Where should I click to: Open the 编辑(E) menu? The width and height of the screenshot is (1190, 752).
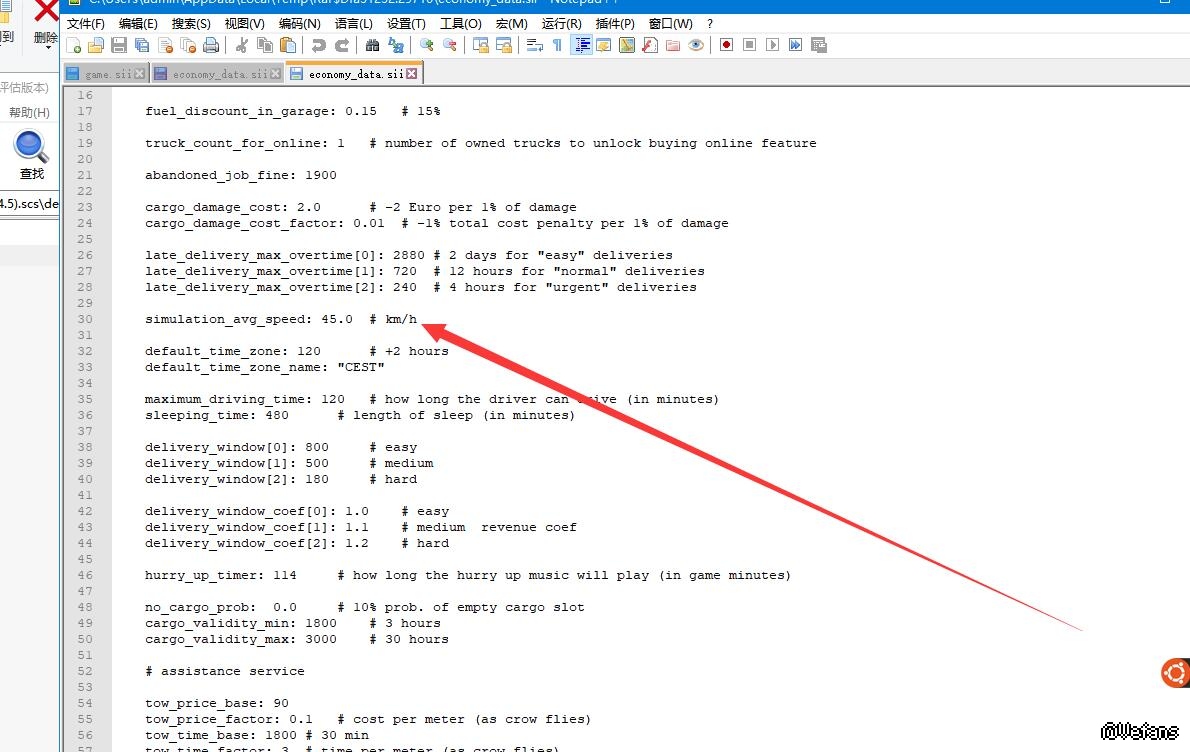click(138, 24)
